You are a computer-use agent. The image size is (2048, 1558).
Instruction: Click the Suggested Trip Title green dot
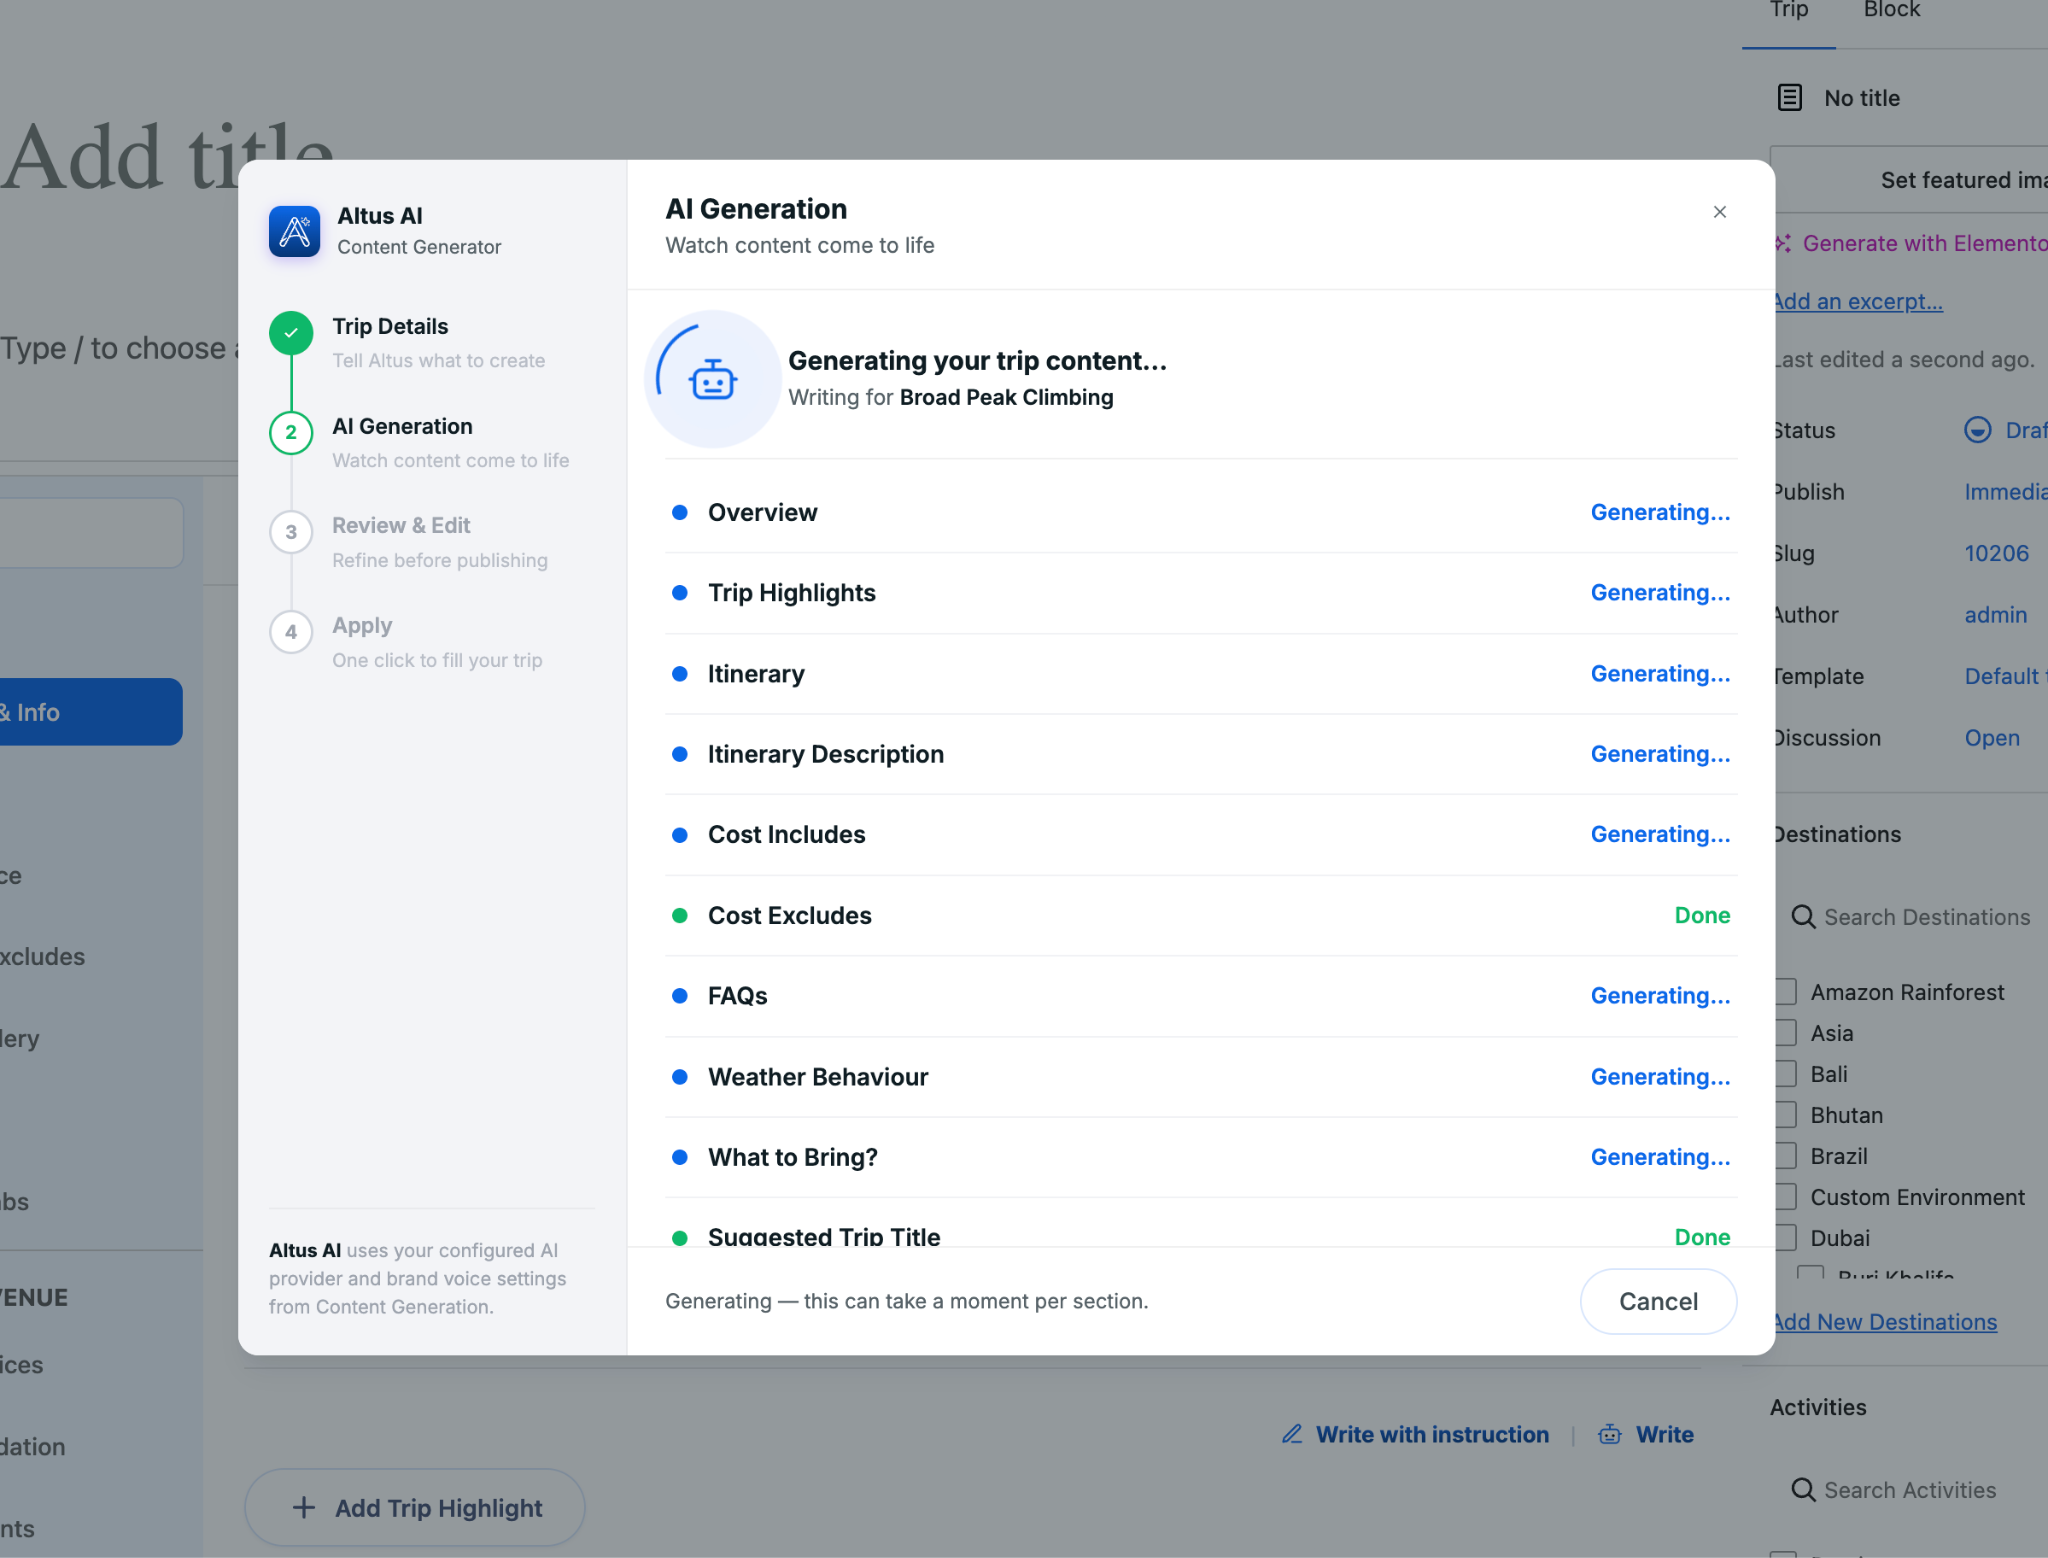(680, 1237)
